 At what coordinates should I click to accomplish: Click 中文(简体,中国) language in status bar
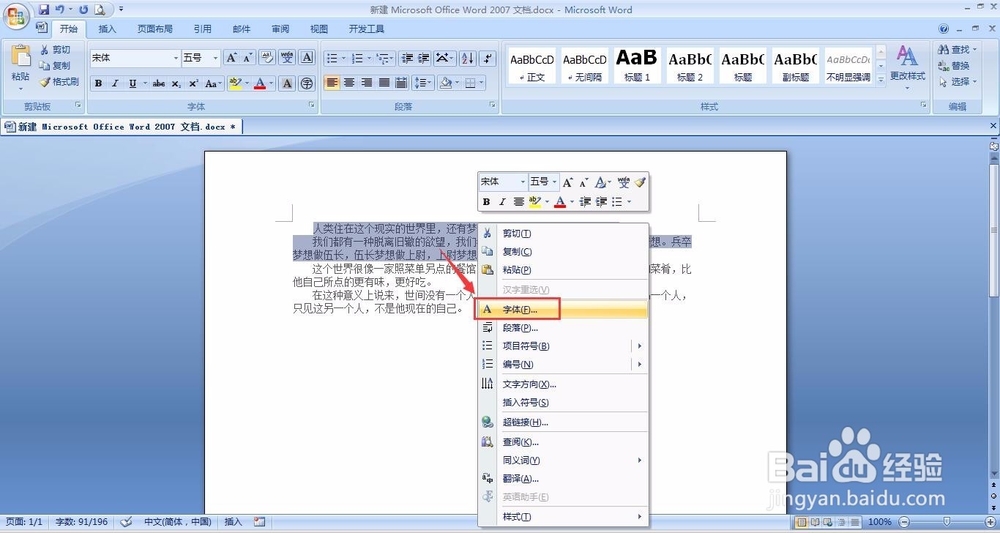click(177, 522)
